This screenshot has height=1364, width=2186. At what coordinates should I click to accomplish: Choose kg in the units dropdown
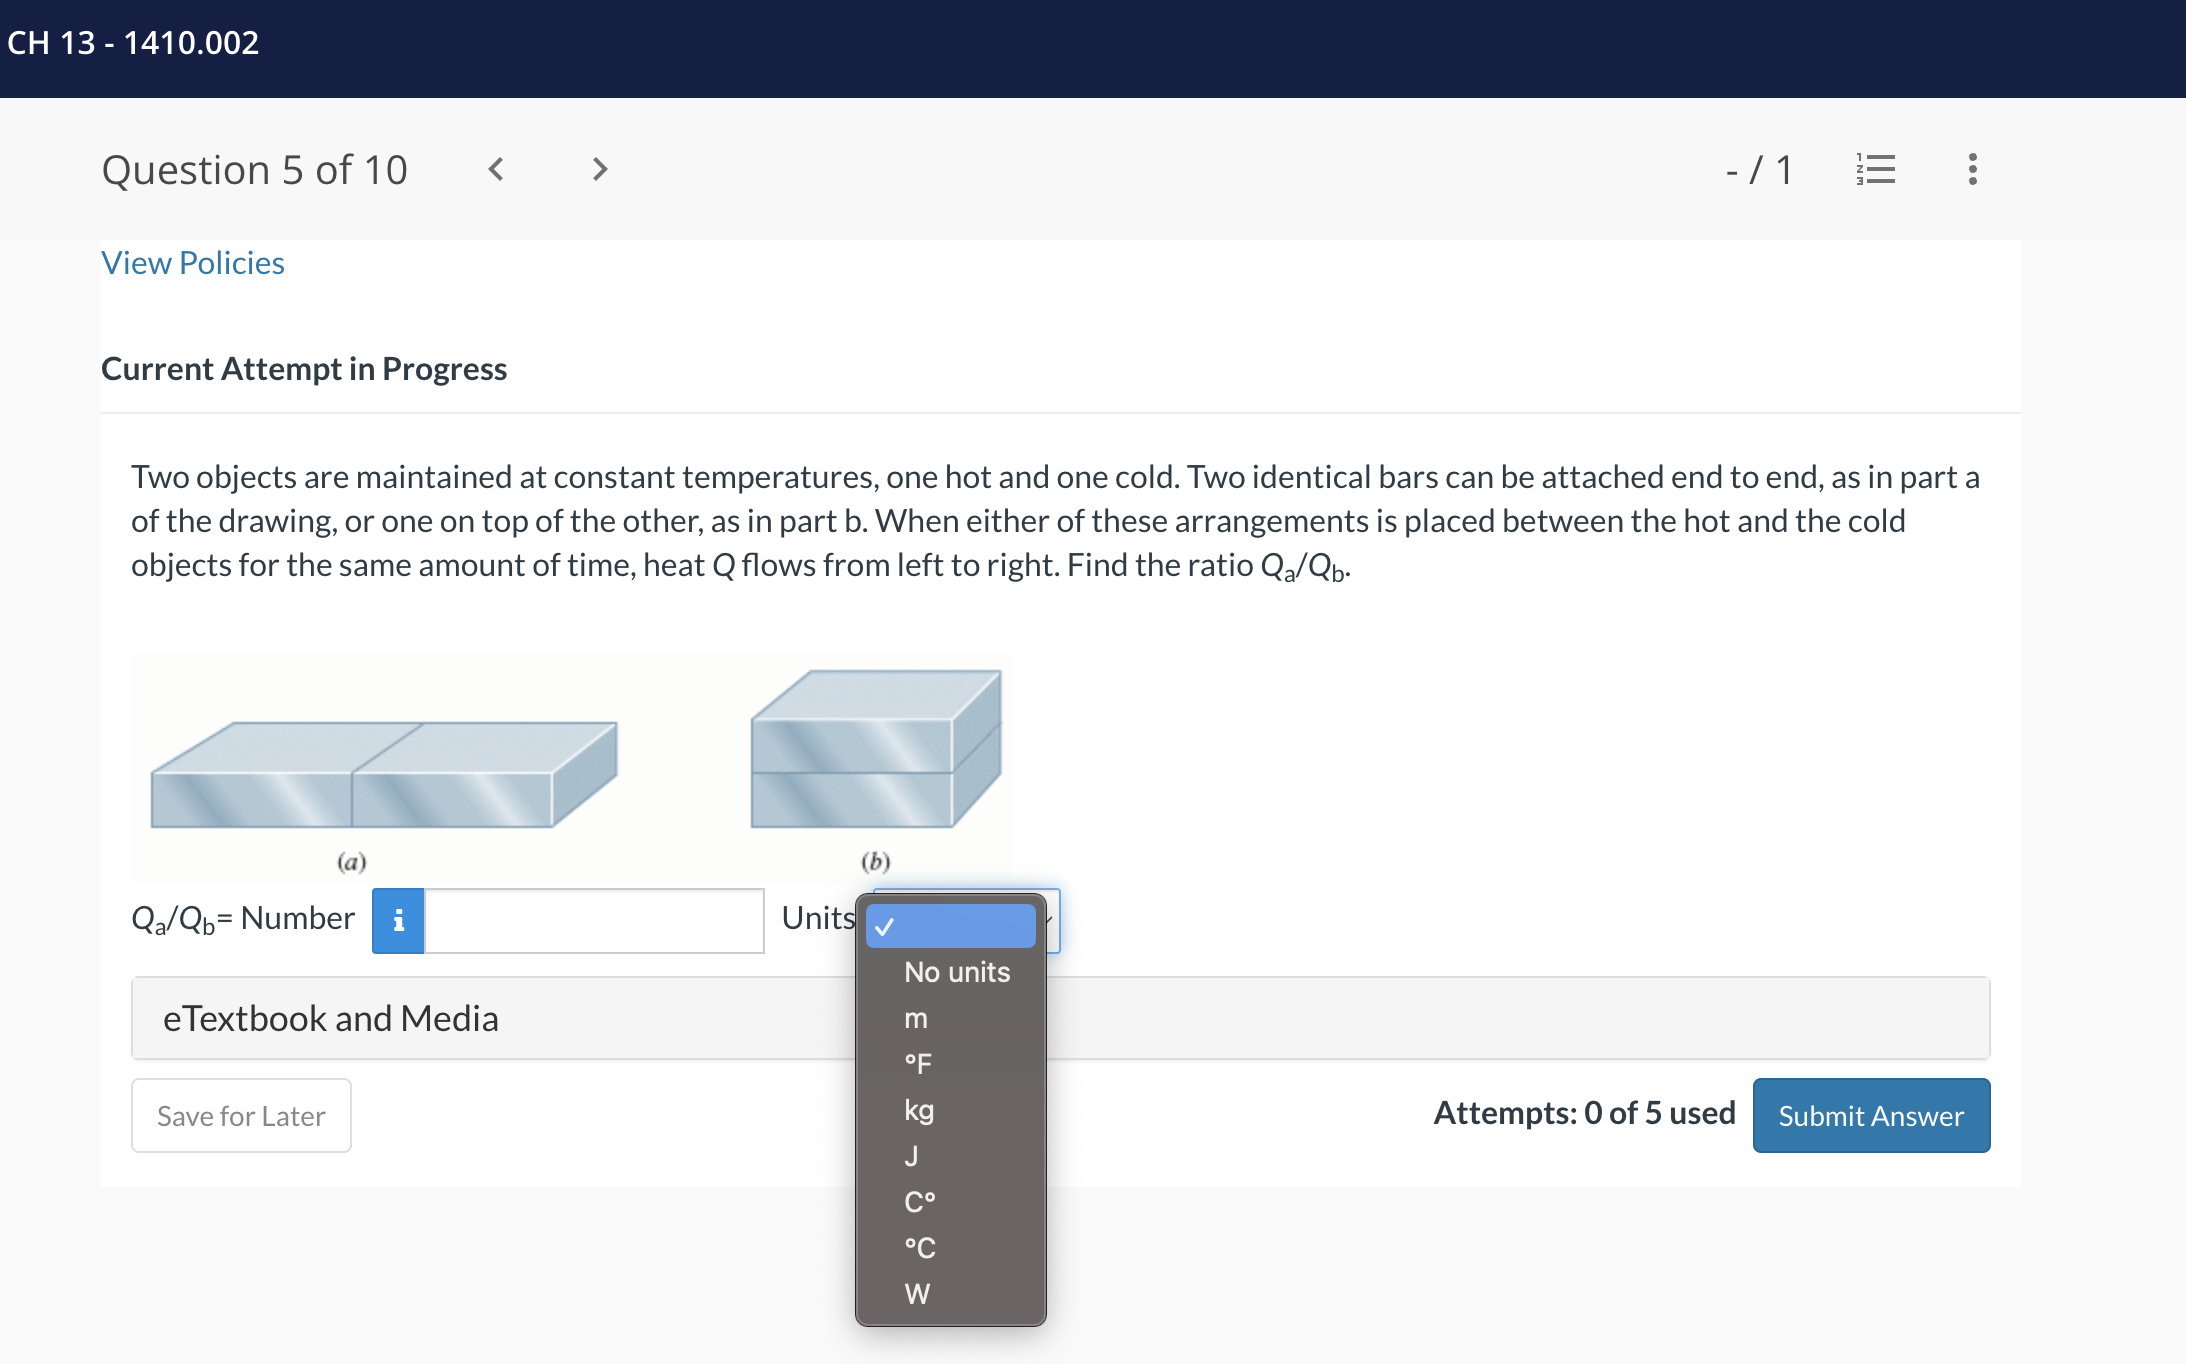pos(919,1110)
